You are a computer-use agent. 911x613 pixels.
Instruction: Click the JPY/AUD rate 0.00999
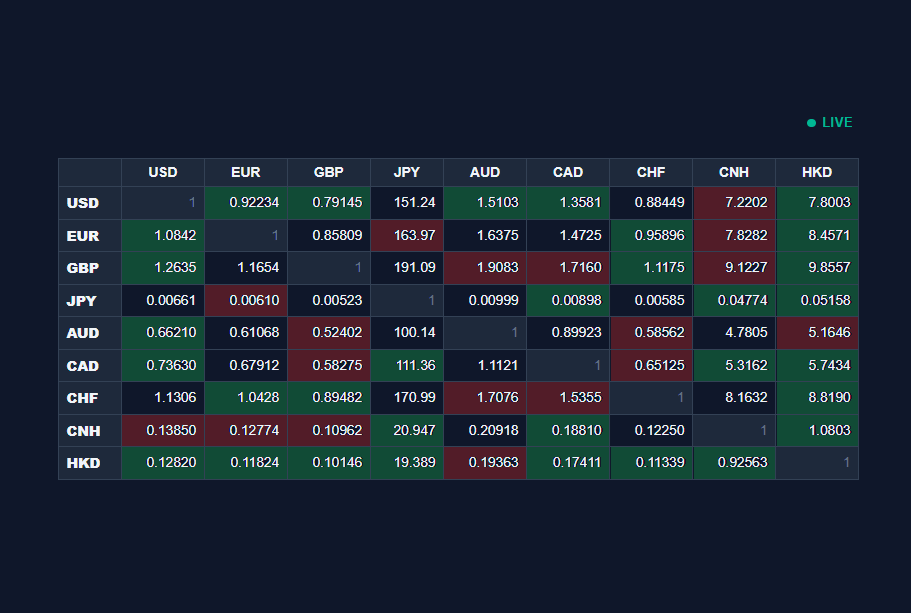[485, 300]
